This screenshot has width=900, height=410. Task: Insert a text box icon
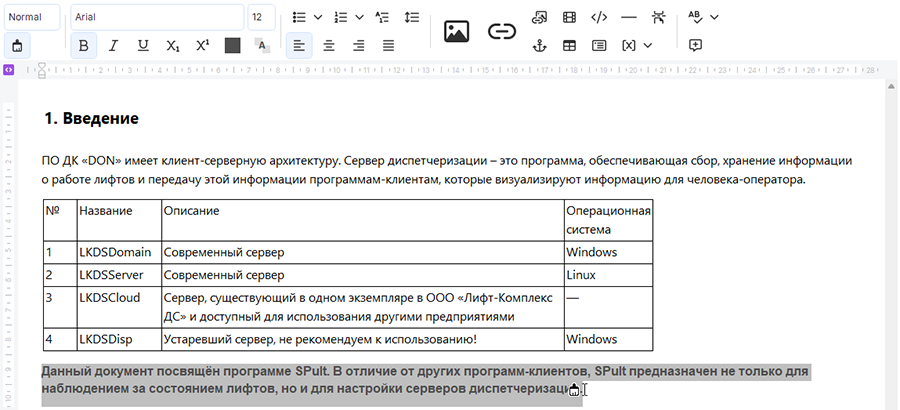pyautogui.click(x=599, y=45)
